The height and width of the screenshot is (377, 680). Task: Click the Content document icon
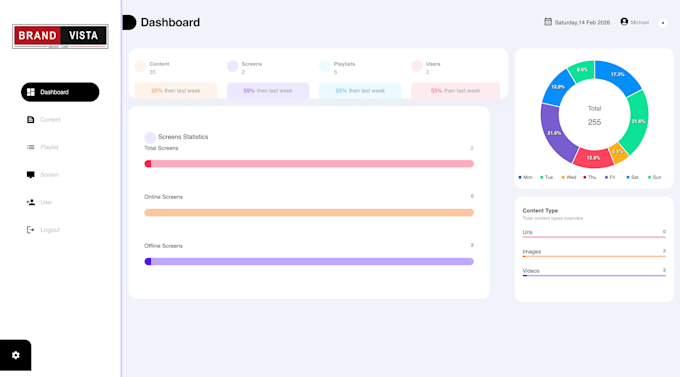pos(30,120)
